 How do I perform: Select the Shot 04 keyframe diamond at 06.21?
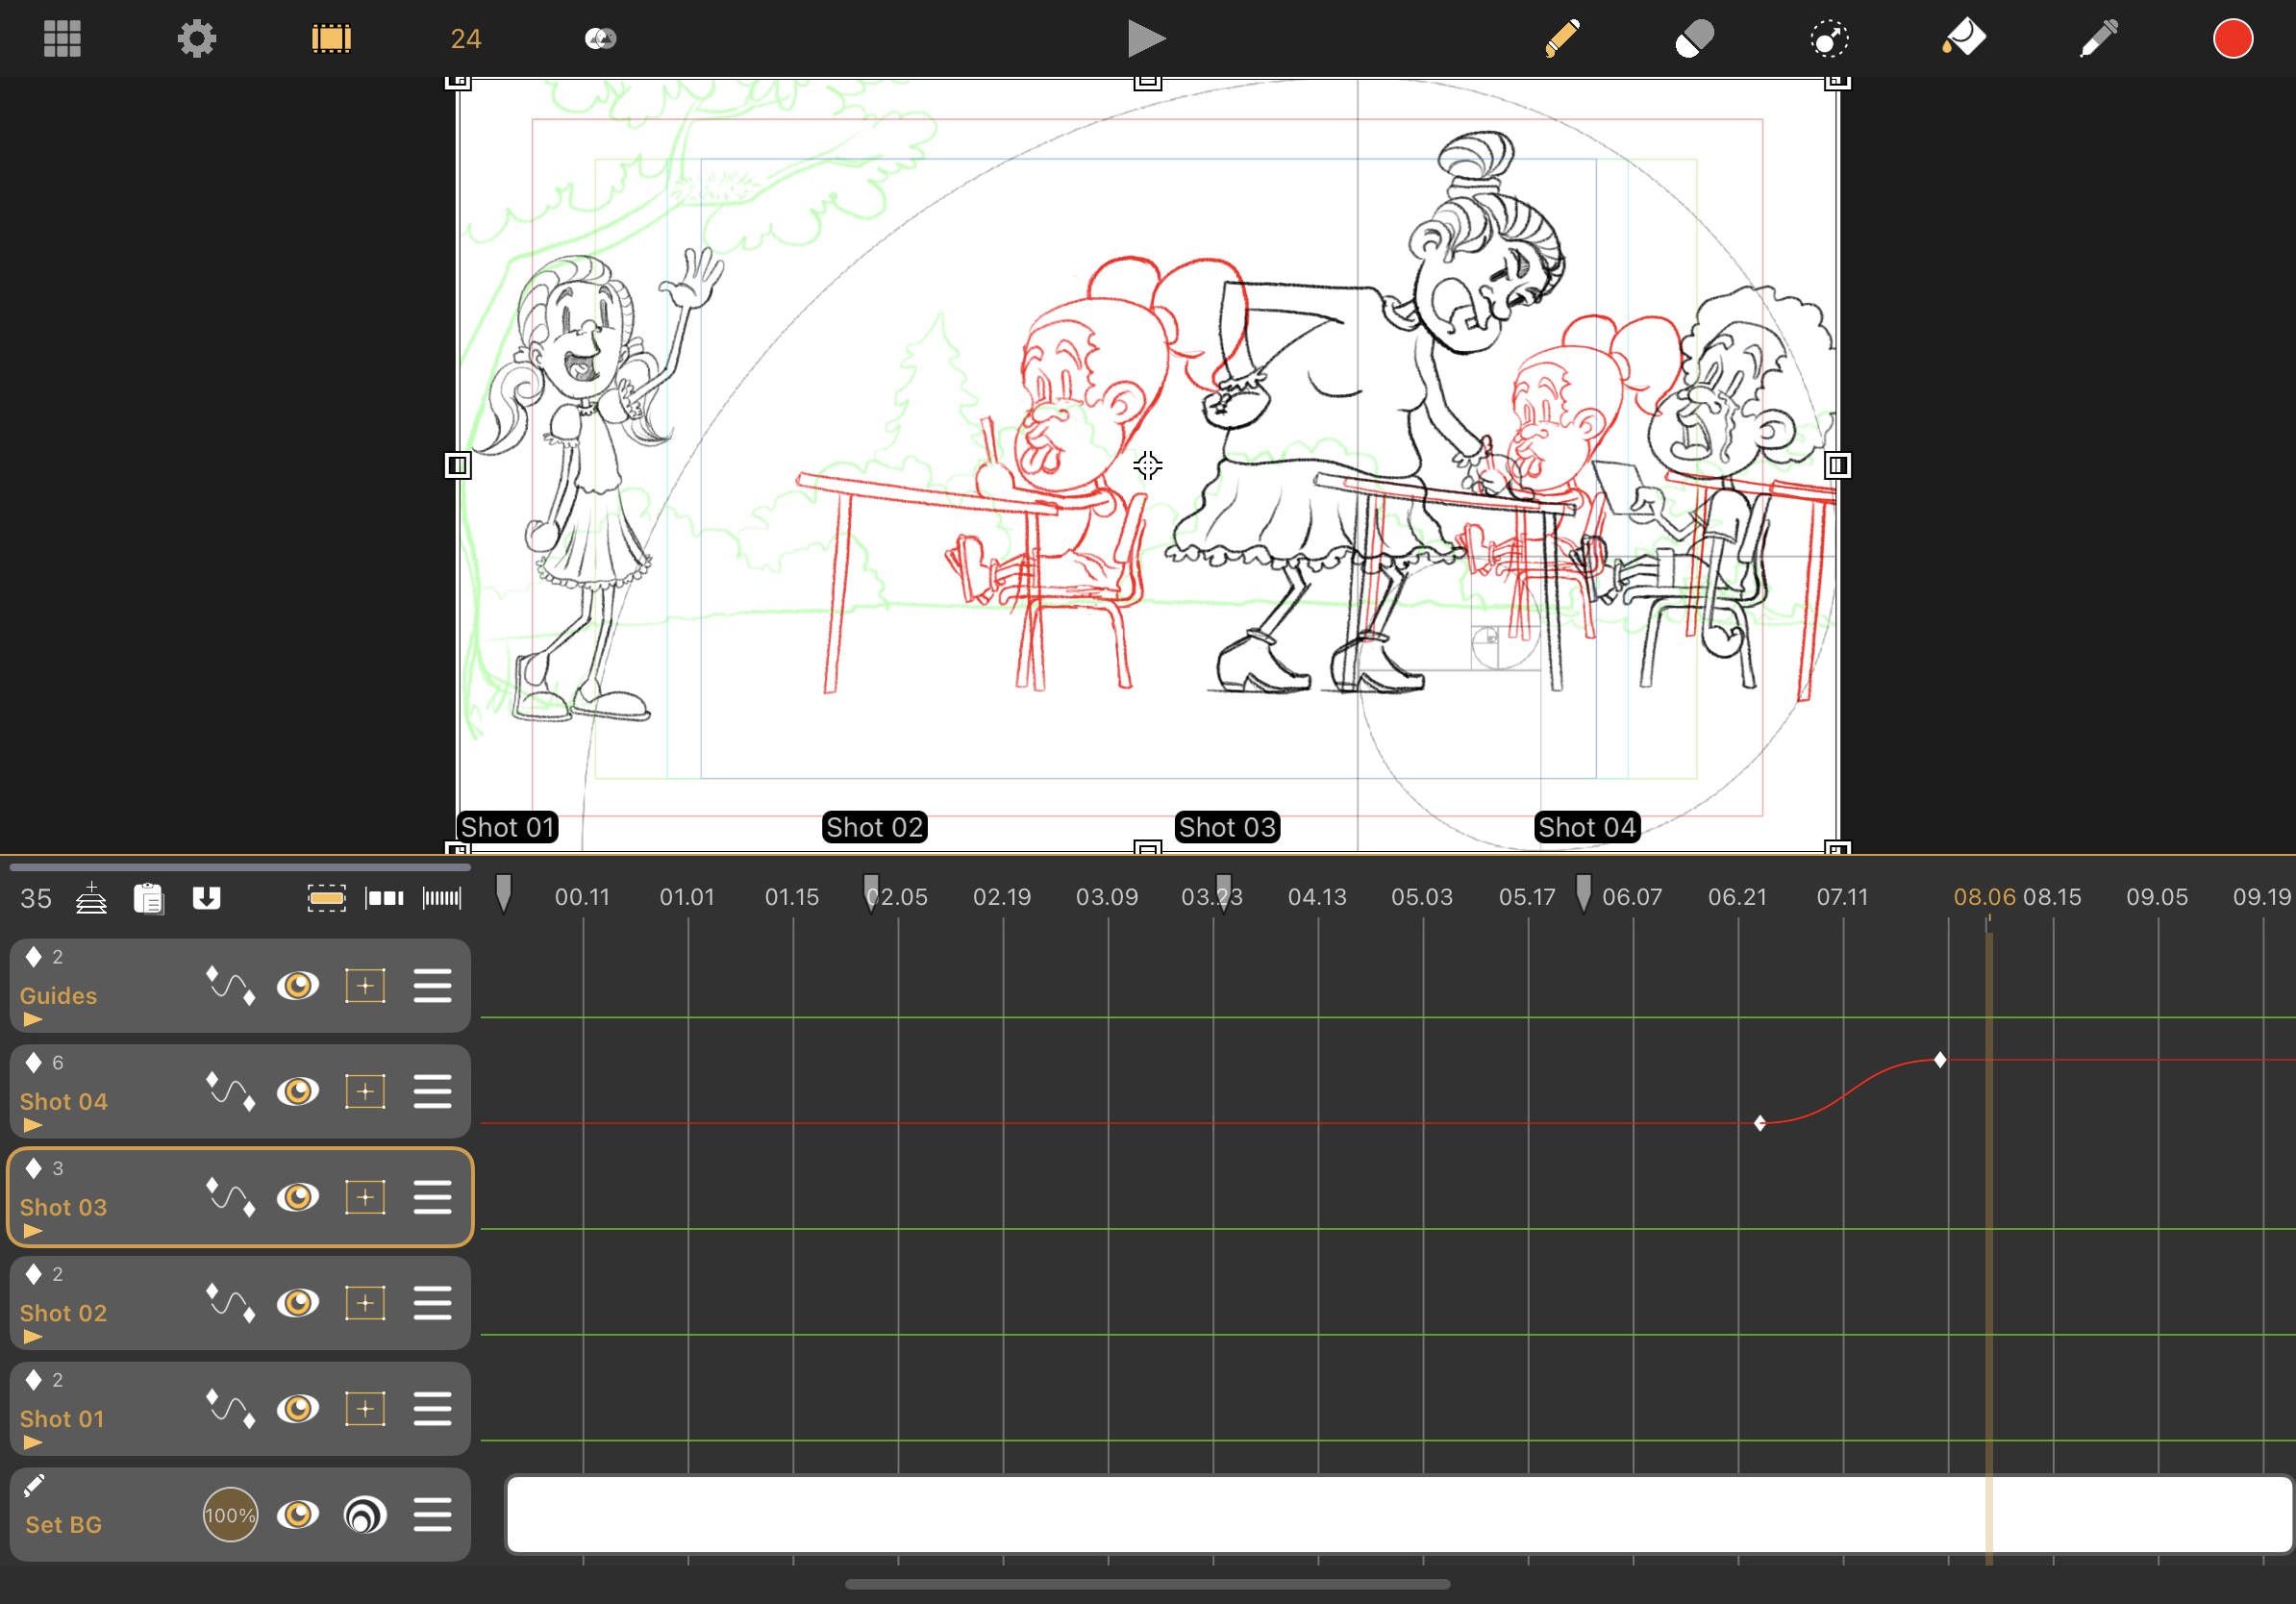1760,1123
